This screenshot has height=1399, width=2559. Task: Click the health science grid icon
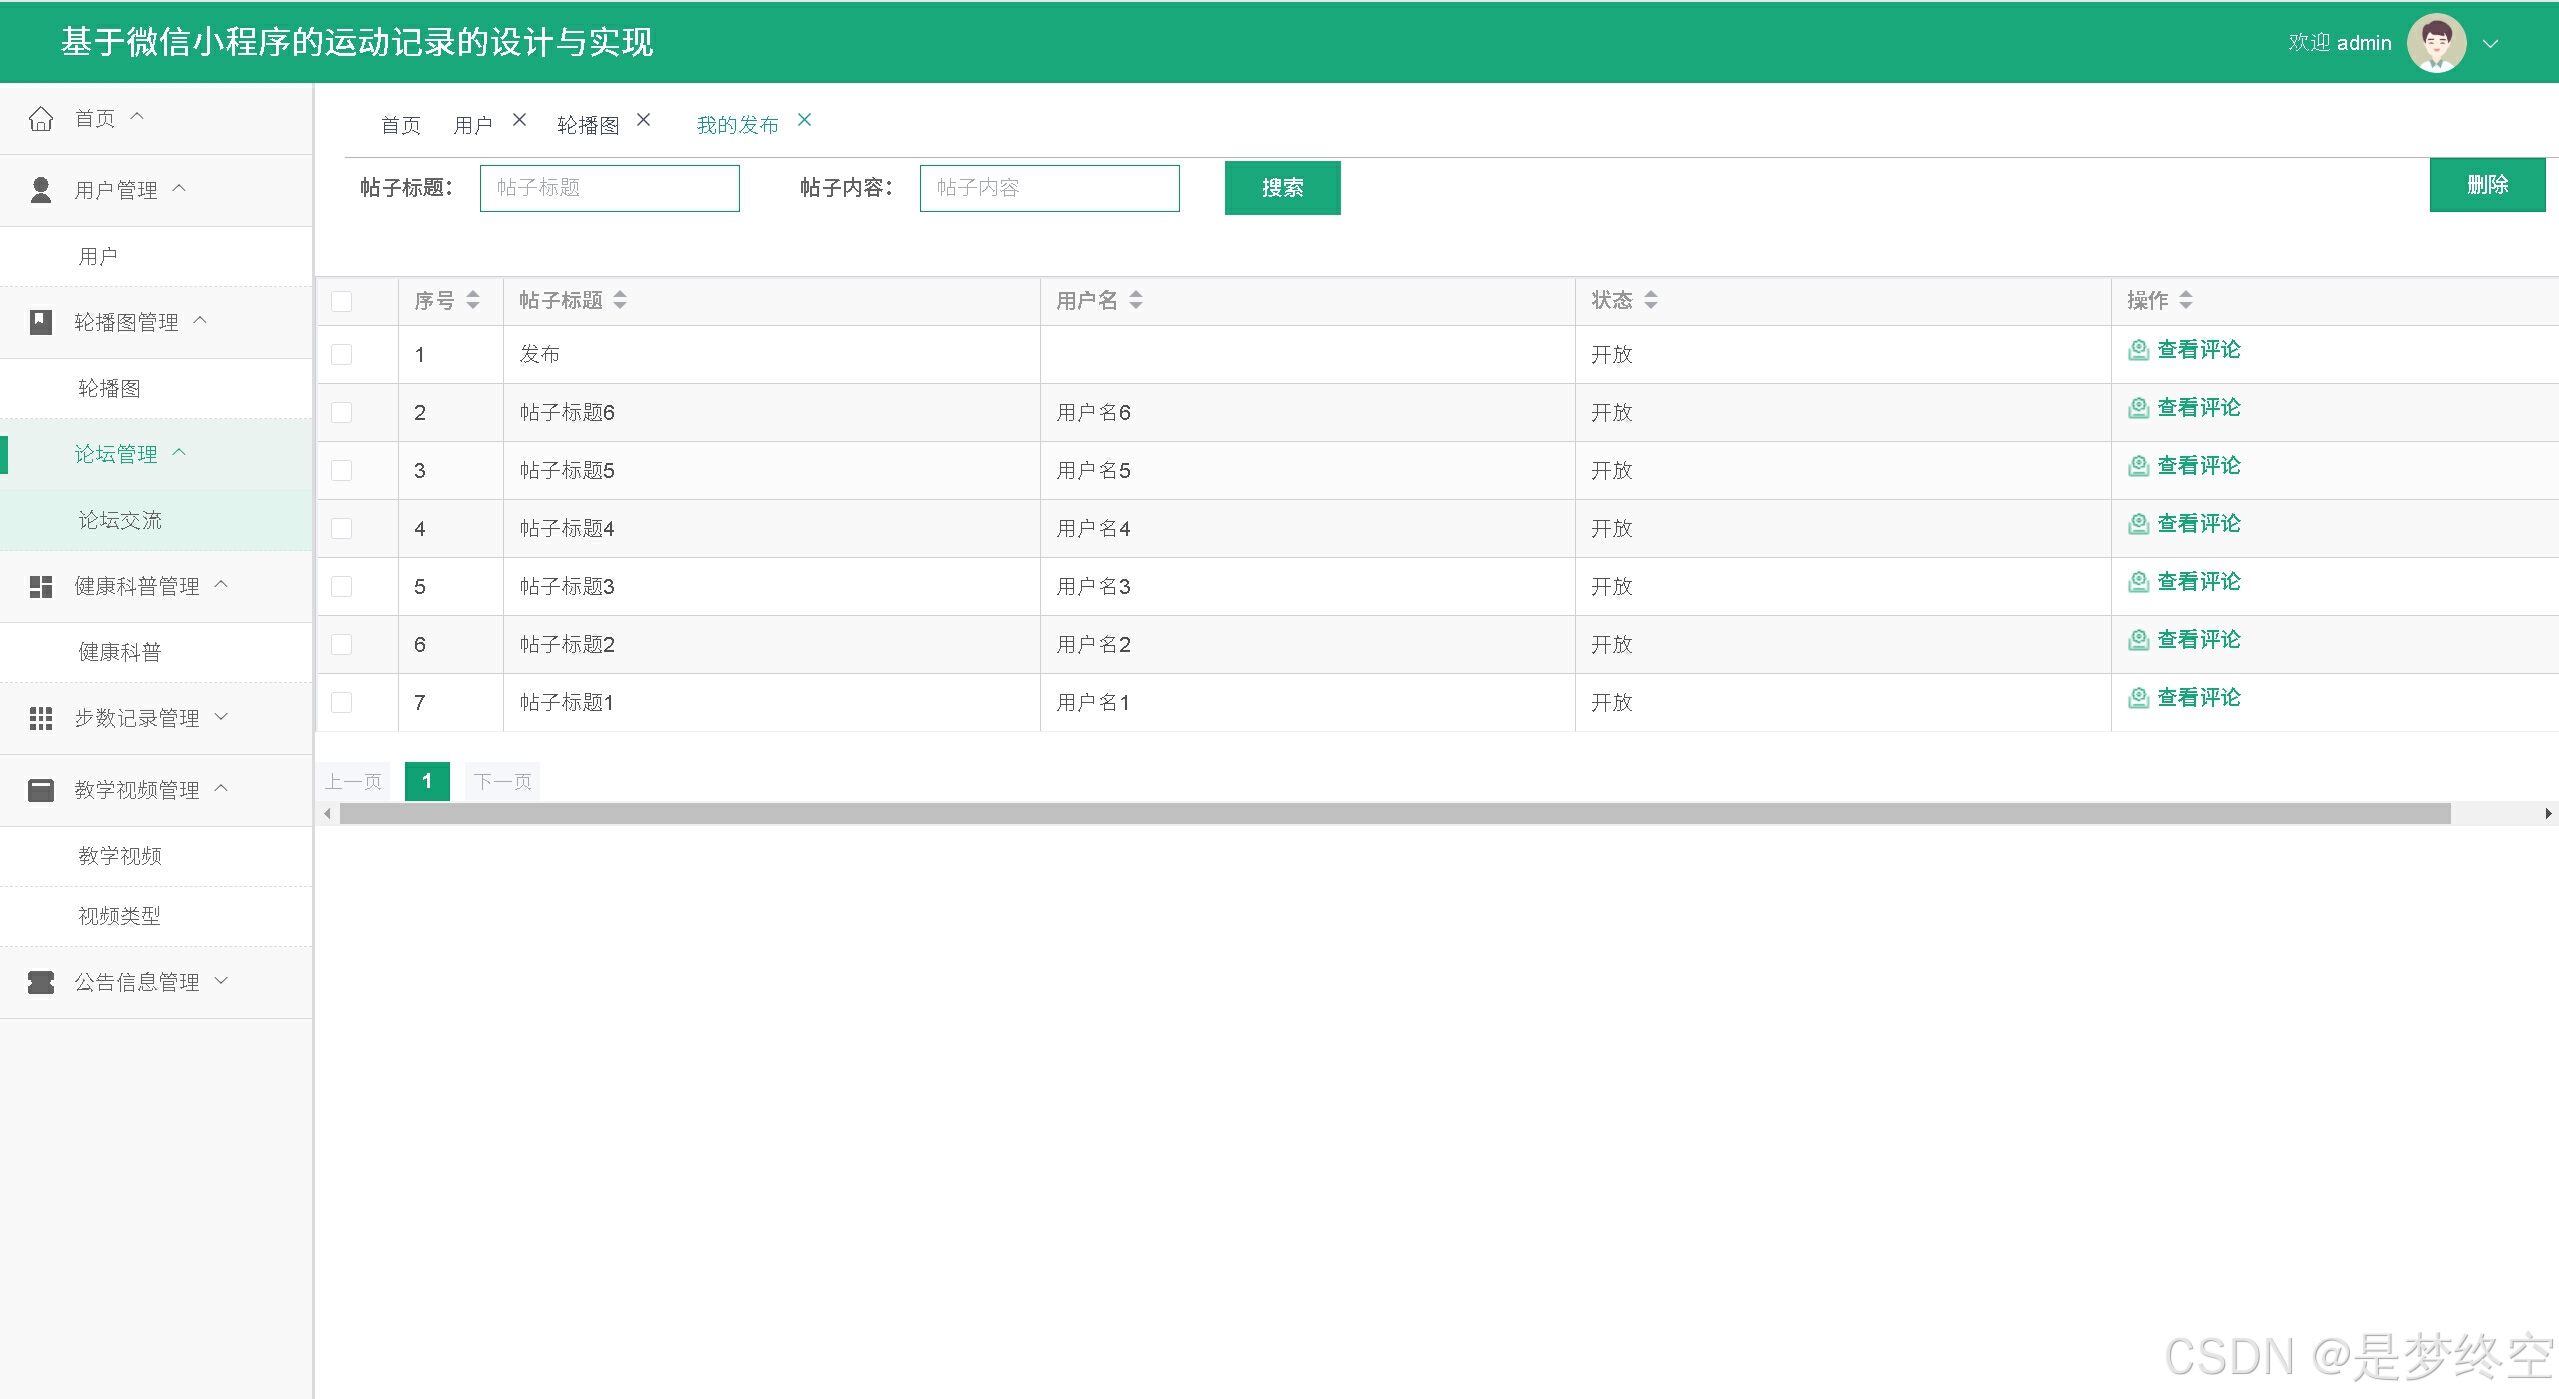(x=41, y=587)
